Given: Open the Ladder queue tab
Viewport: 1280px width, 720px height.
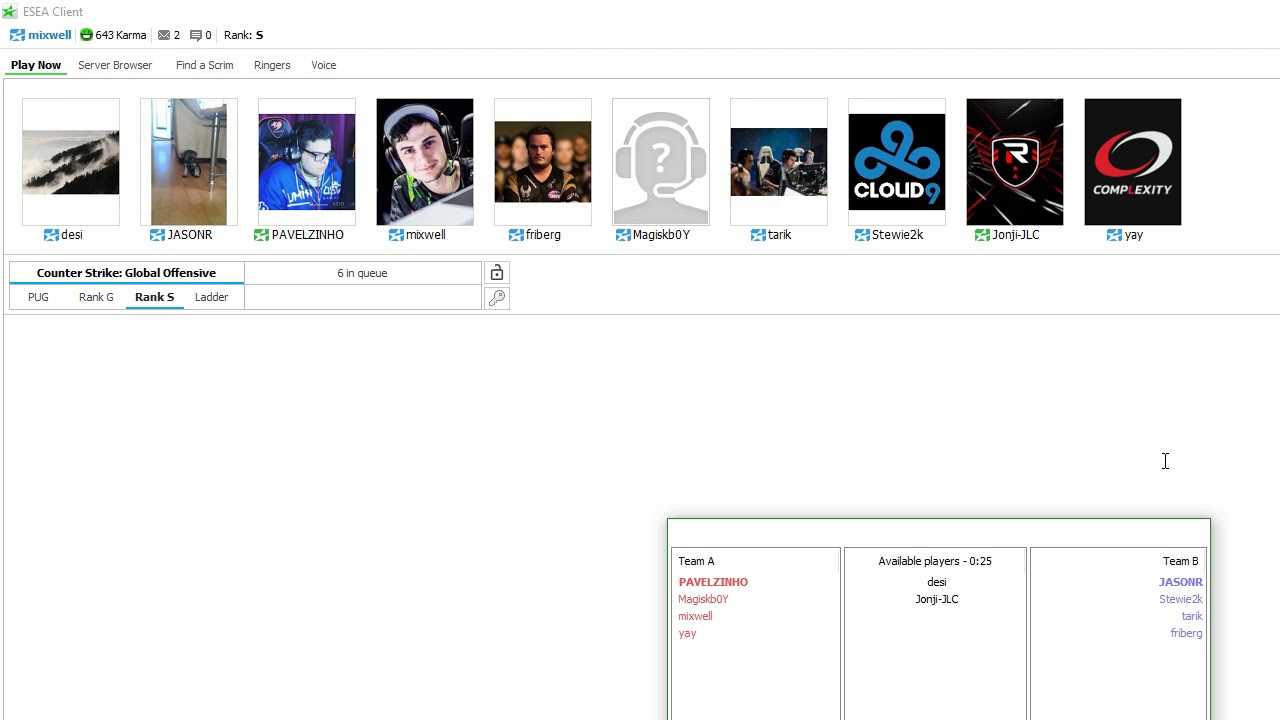Looking at the screenshot, I should click(x=211, y=297).
